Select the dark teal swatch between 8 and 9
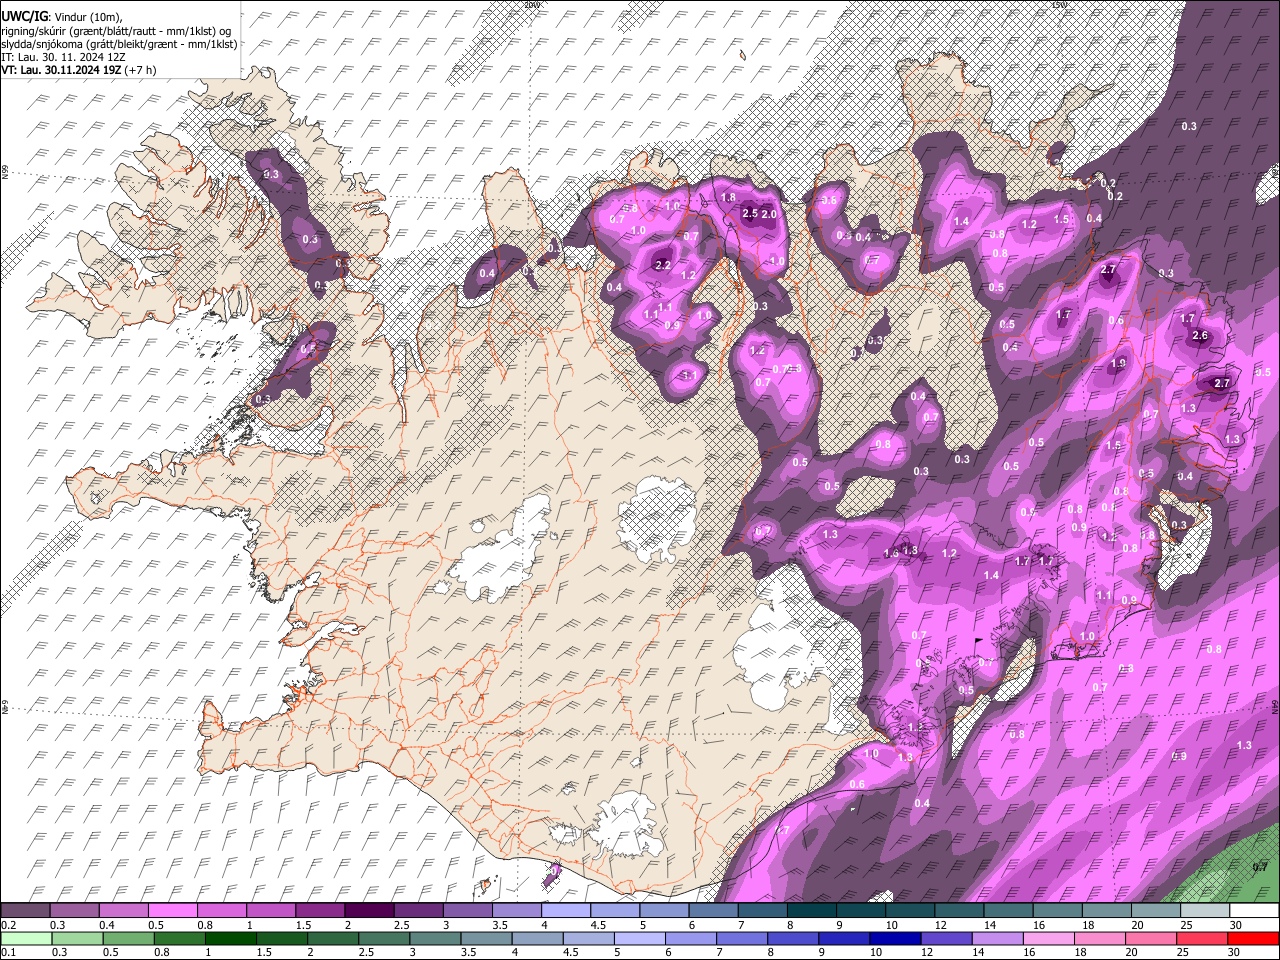This screenshot has height=960, width=1280. click(x=812, y=911)
